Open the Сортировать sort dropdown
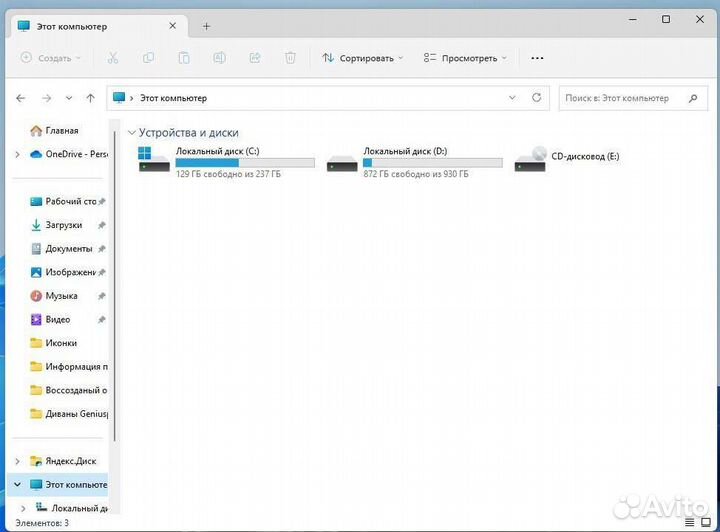The image size is (720, 532). click(362, 58)
